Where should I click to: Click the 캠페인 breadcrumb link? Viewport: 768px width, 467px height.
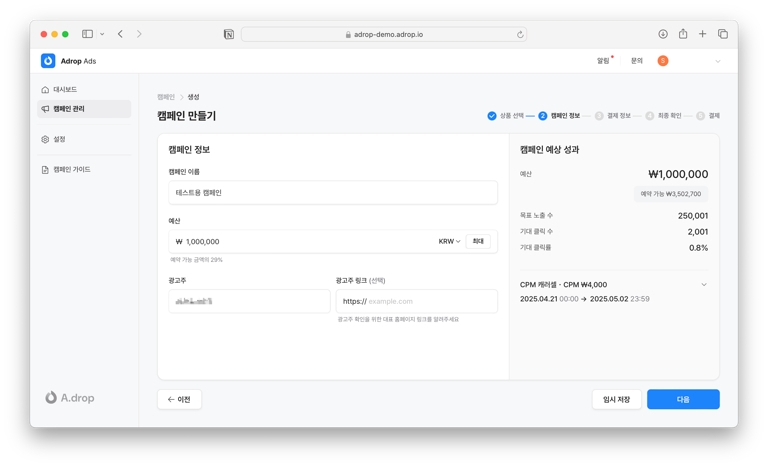165,97
